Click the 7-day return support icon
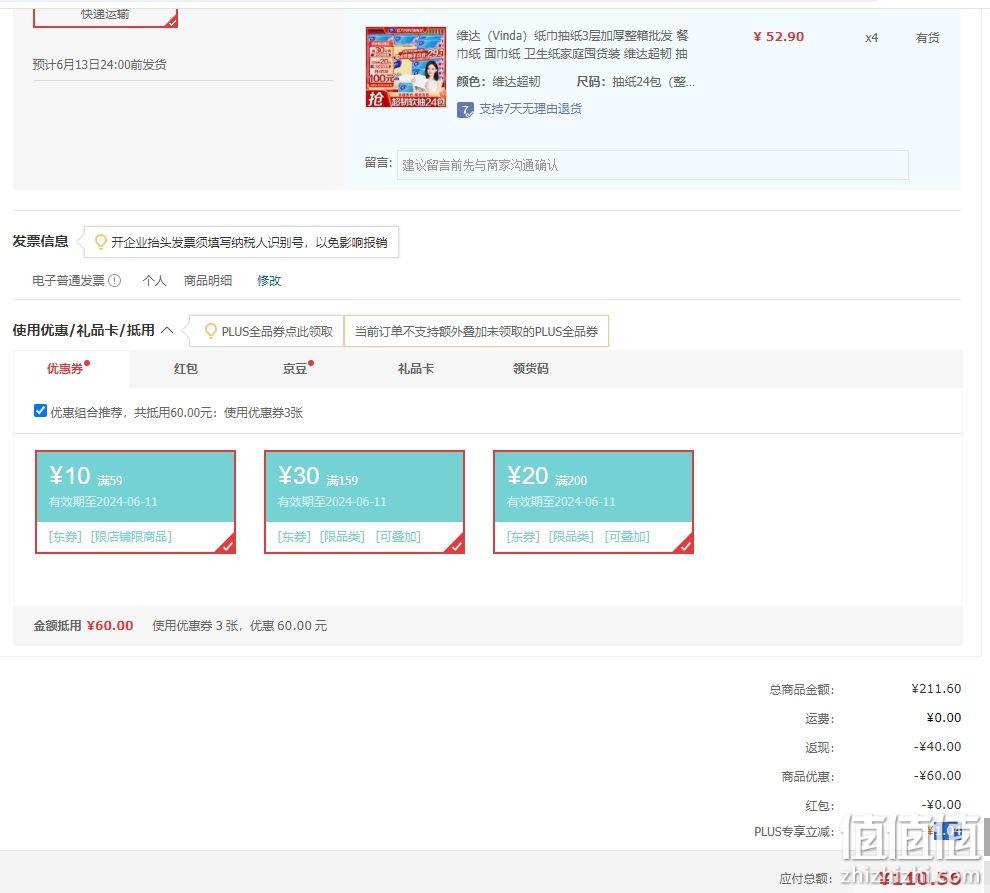The image size is (990, 893). (x=465, y=110)
